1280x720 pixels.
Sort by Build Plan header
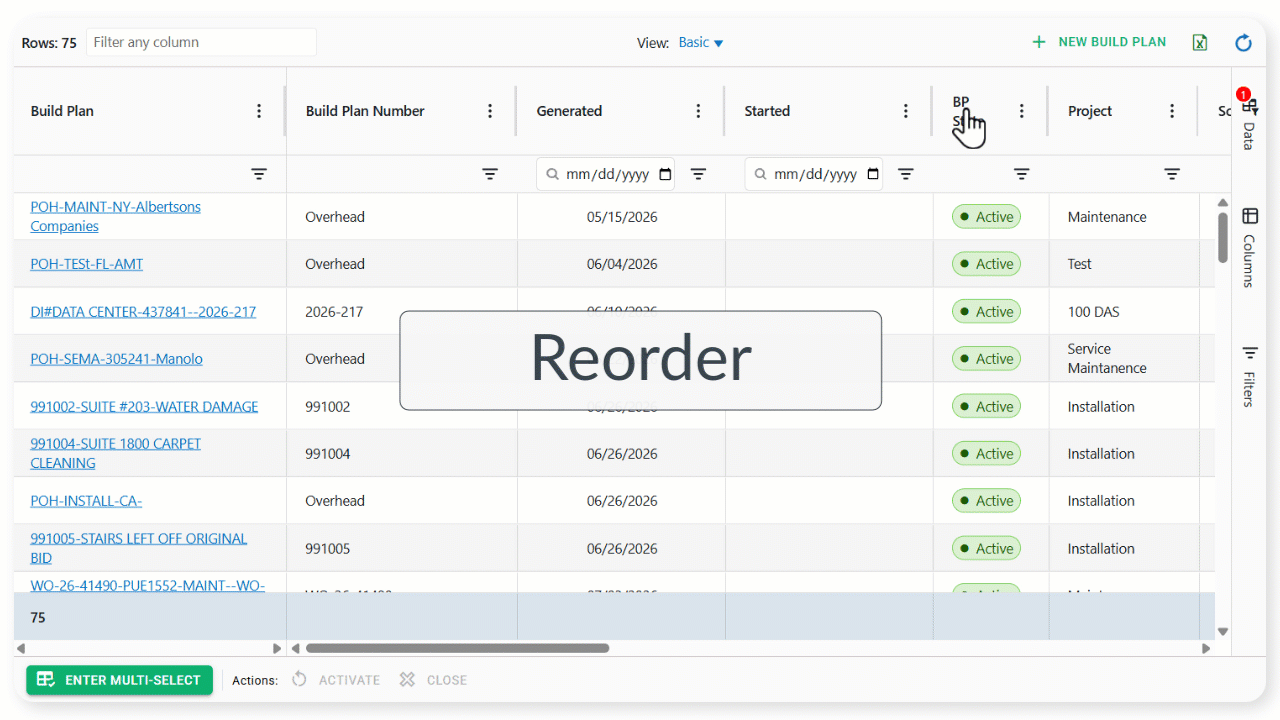point(62,111)
